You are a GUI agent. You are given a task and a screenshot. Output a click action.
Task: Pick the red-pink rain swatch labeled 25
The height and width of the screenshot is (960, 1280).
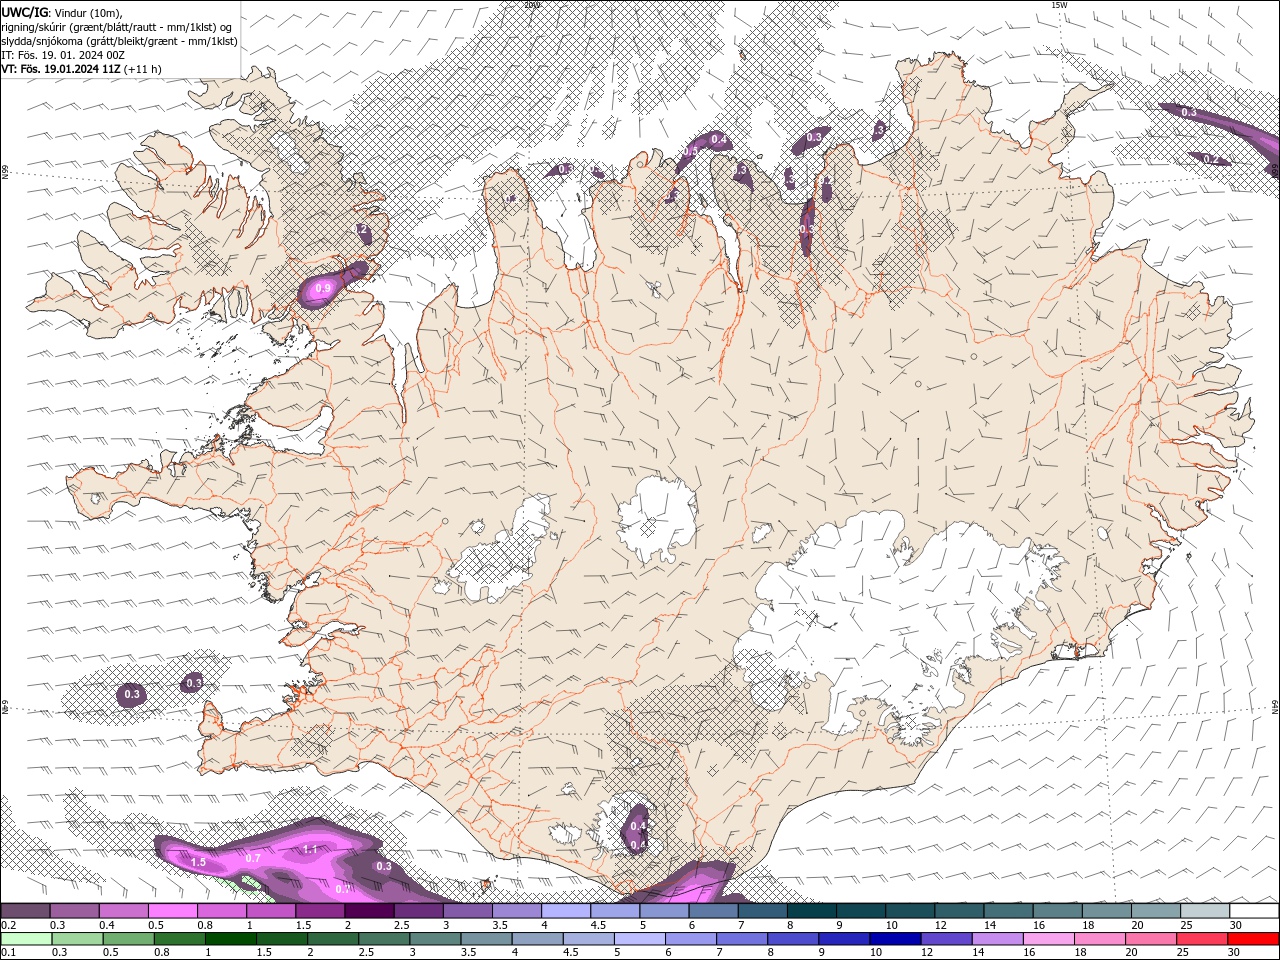tap(1202, 939)
